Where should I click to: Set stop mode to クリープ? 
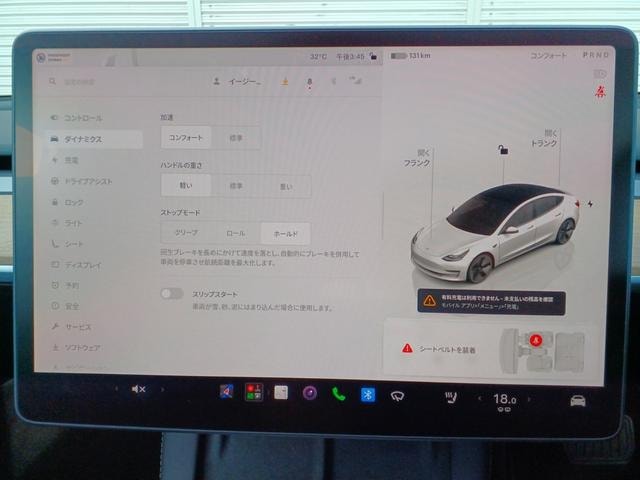click(x=186, y=233)
